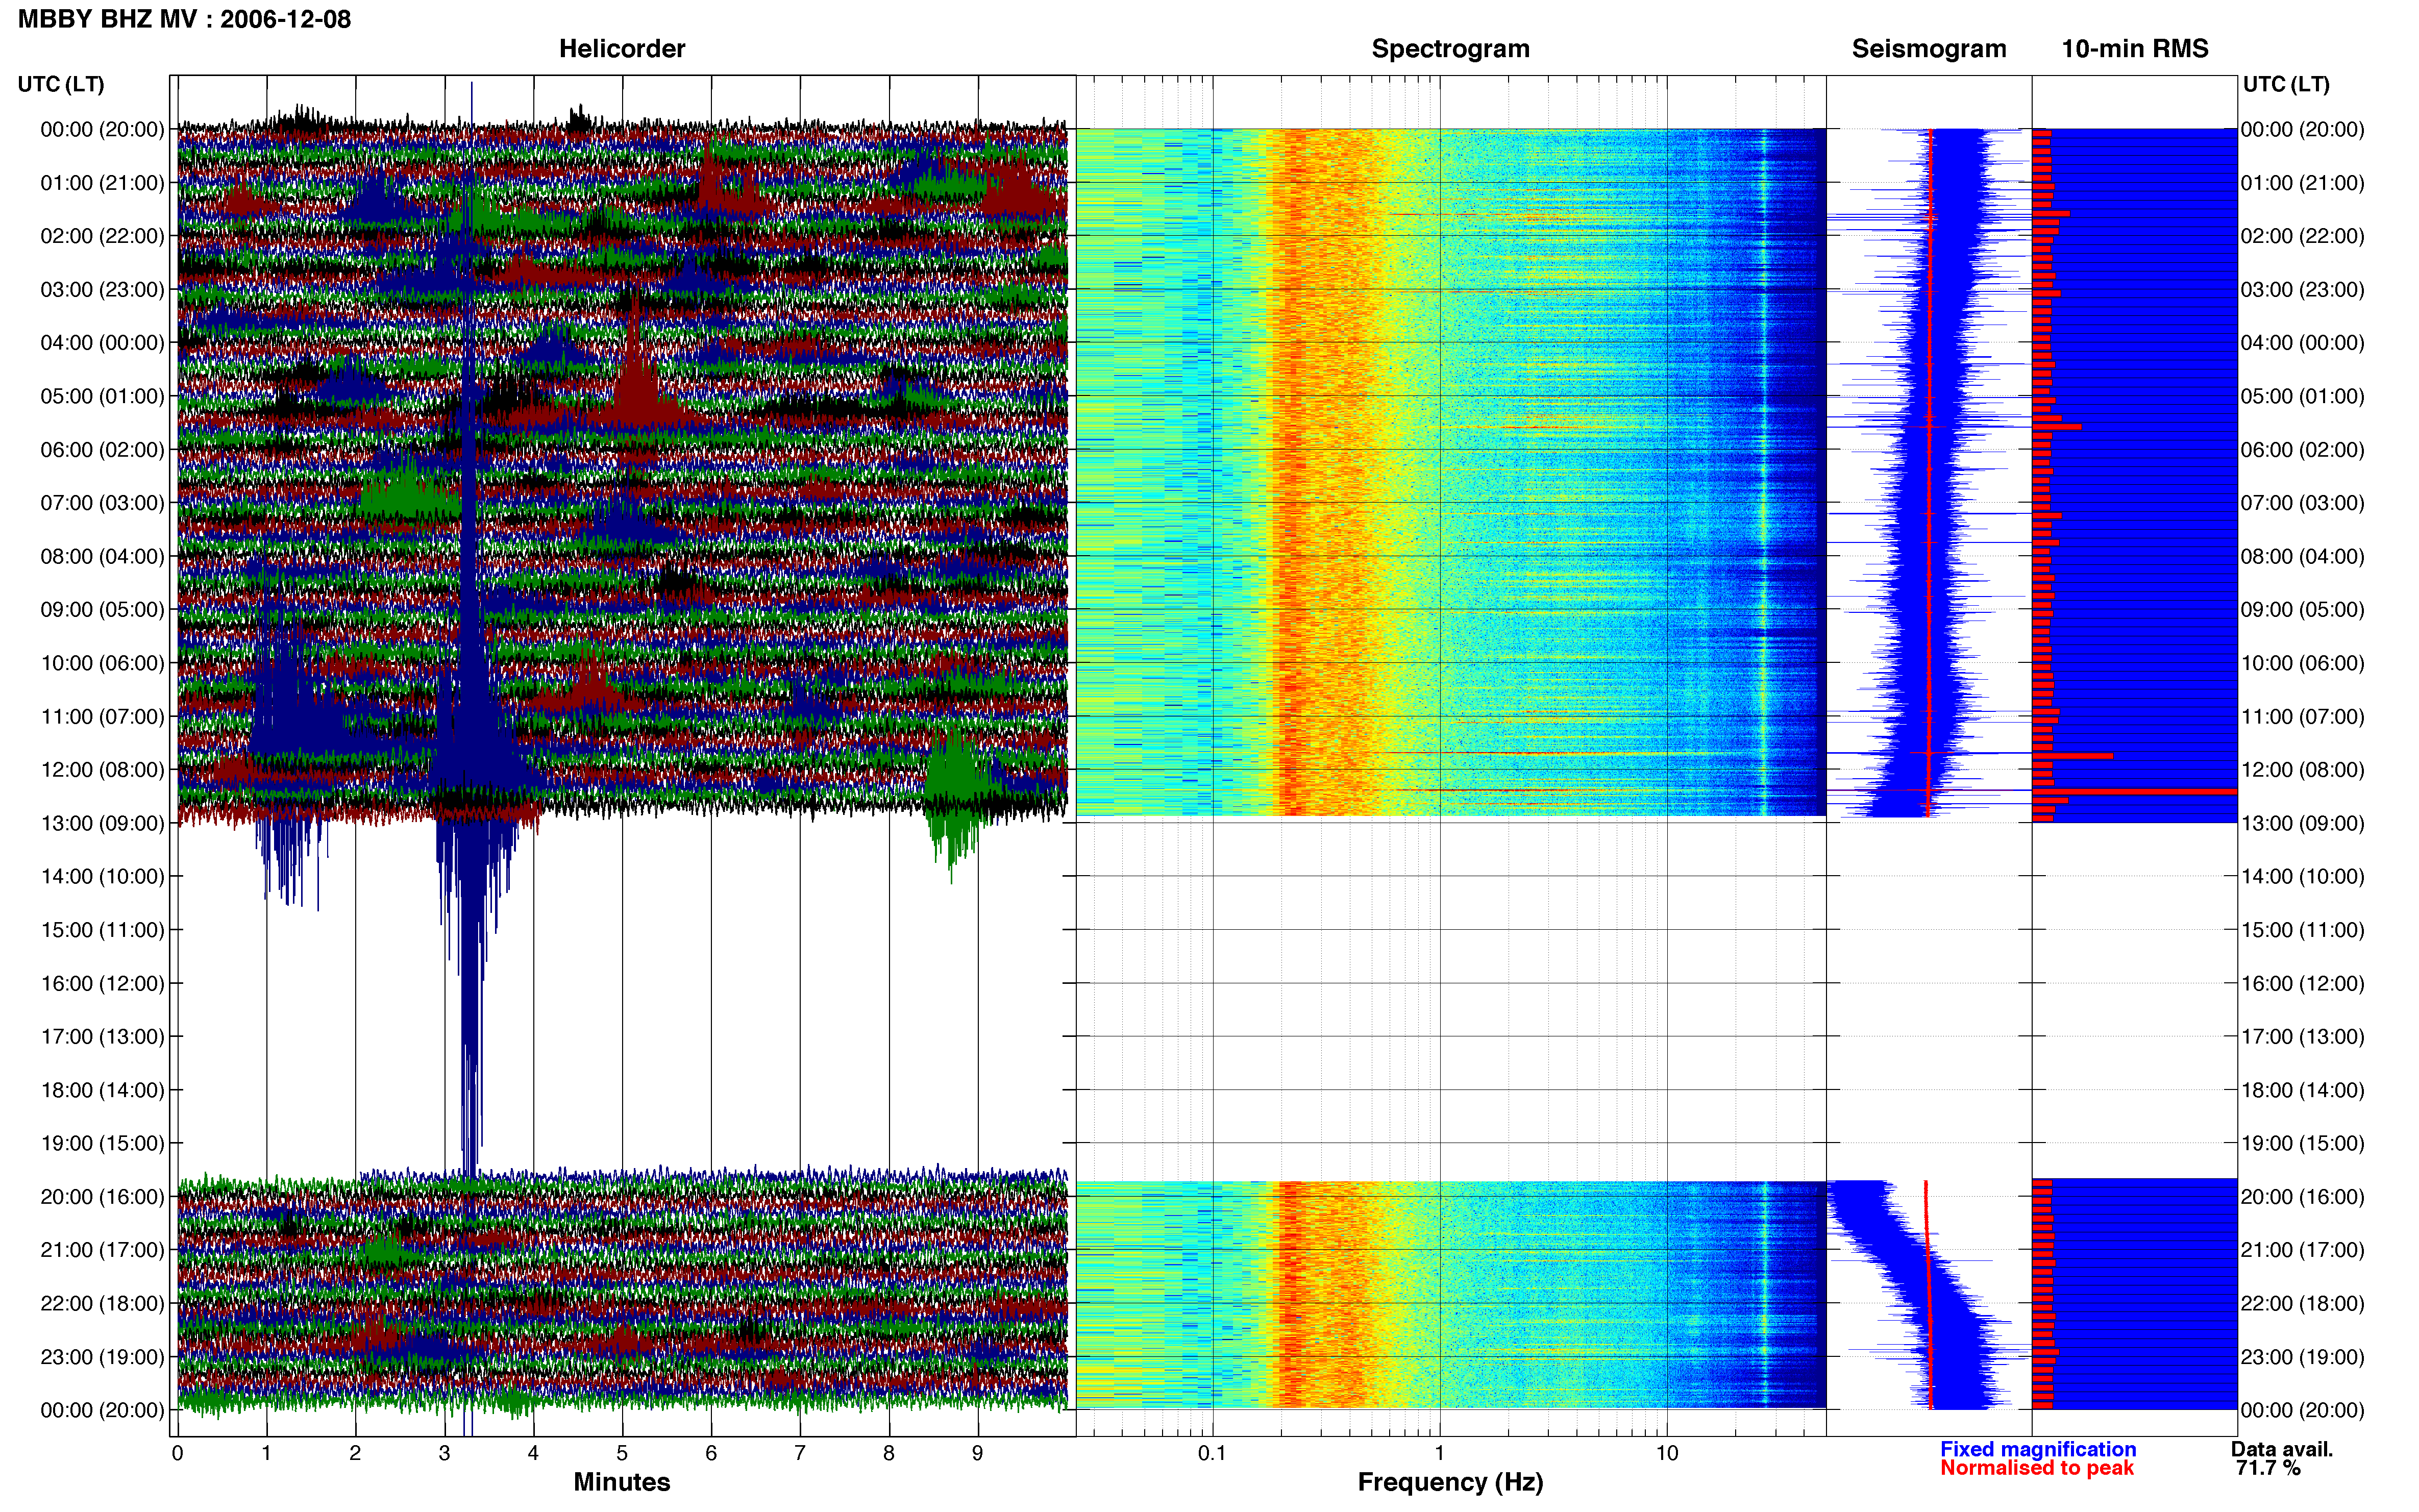Click left time label '17:00 (13:00)'

click(102, 1037)
